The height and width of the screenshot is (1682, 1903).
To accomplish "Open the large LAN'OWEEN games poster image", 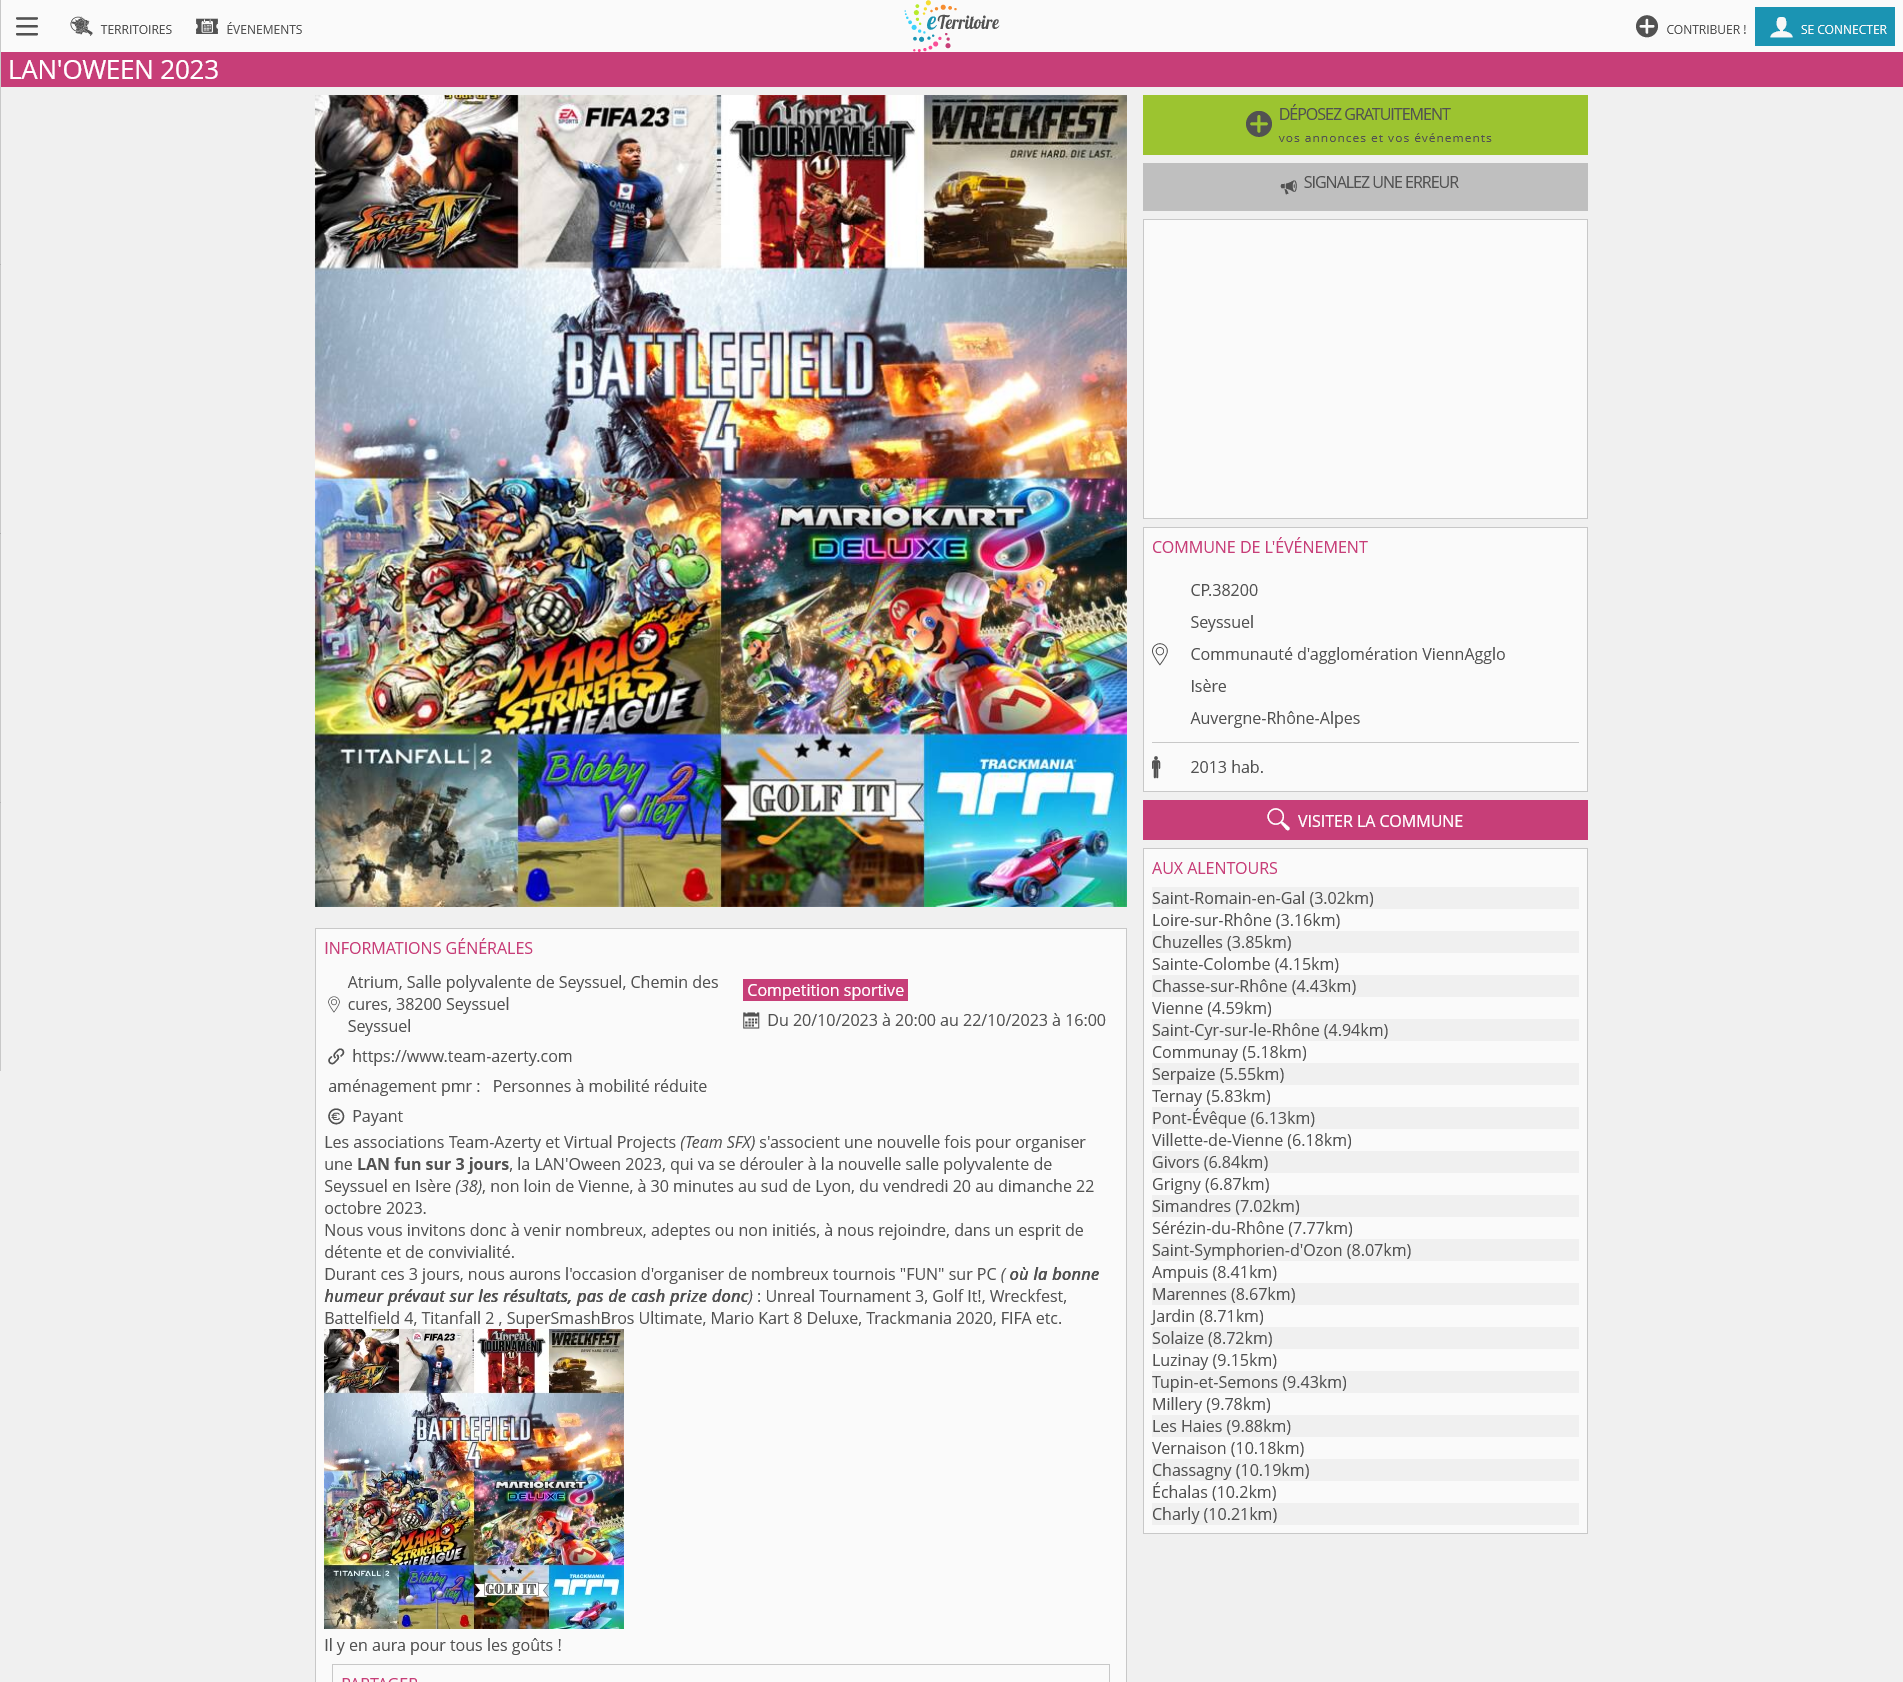I will [721, 501].
